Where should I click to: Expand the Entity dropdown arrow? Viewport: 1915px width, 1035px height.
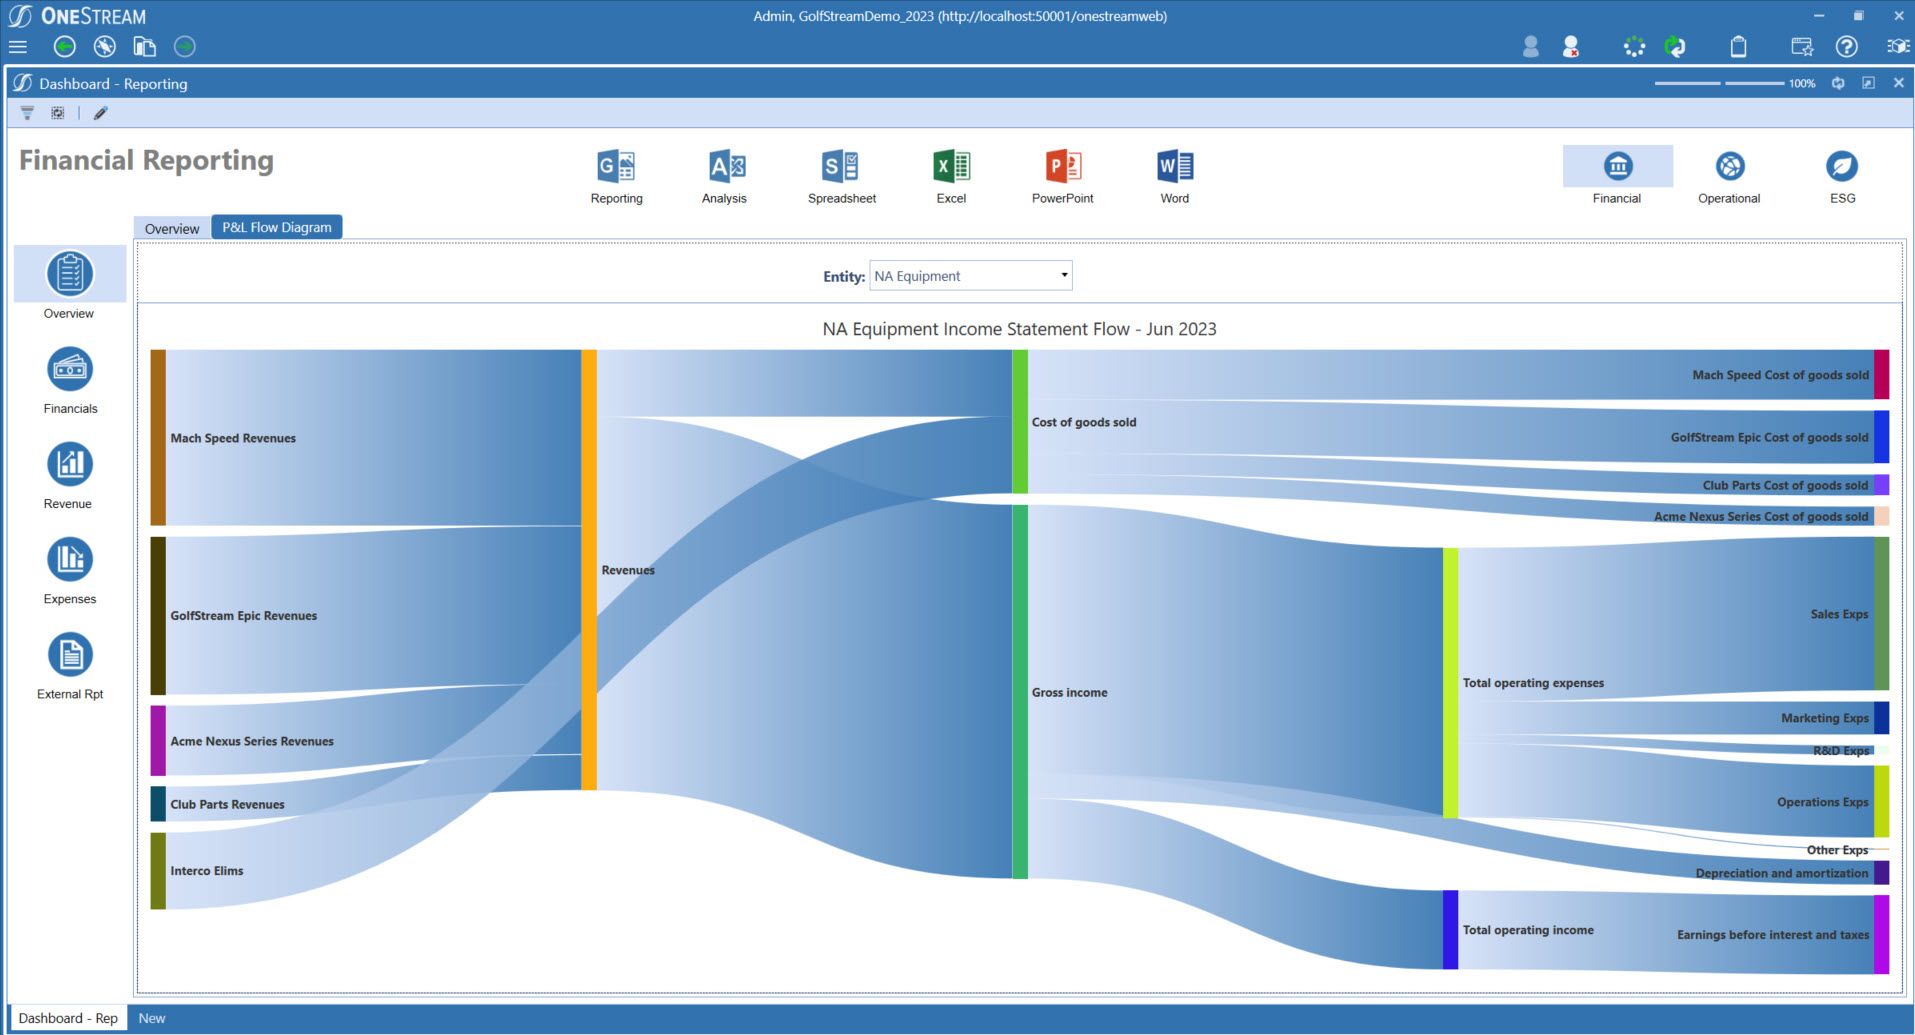[x=1064, y=275]
